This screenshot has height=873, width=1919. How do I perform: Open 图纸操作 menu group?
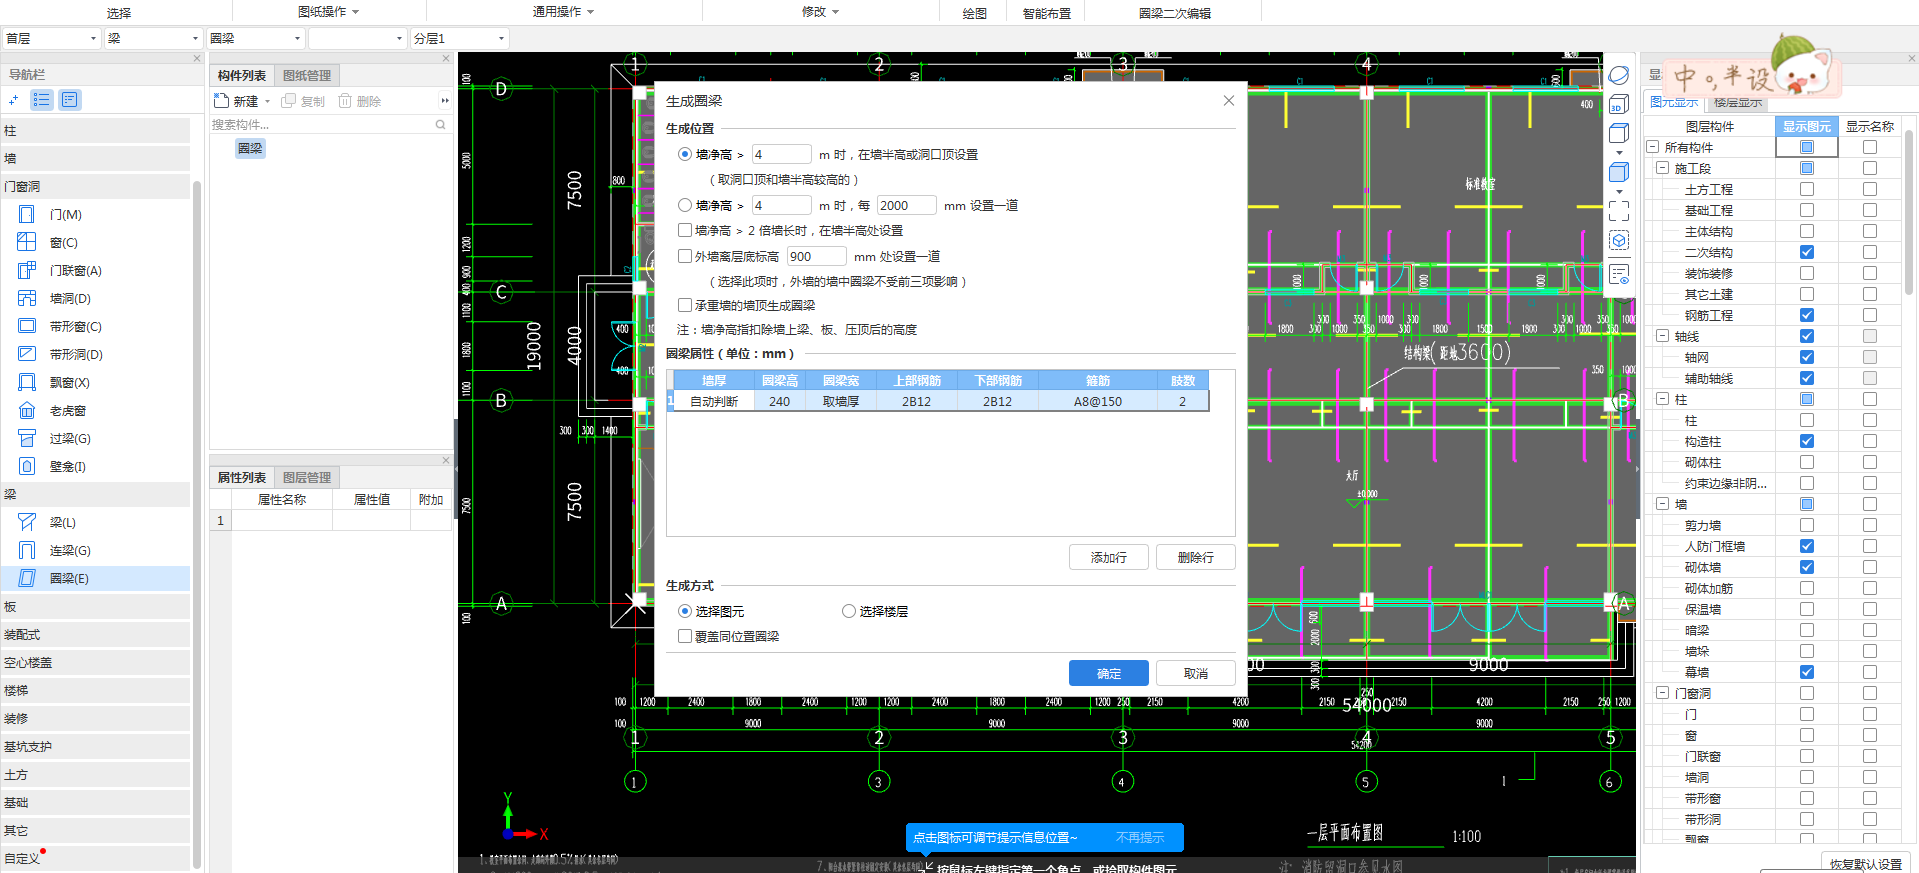(x=328, y=12)
